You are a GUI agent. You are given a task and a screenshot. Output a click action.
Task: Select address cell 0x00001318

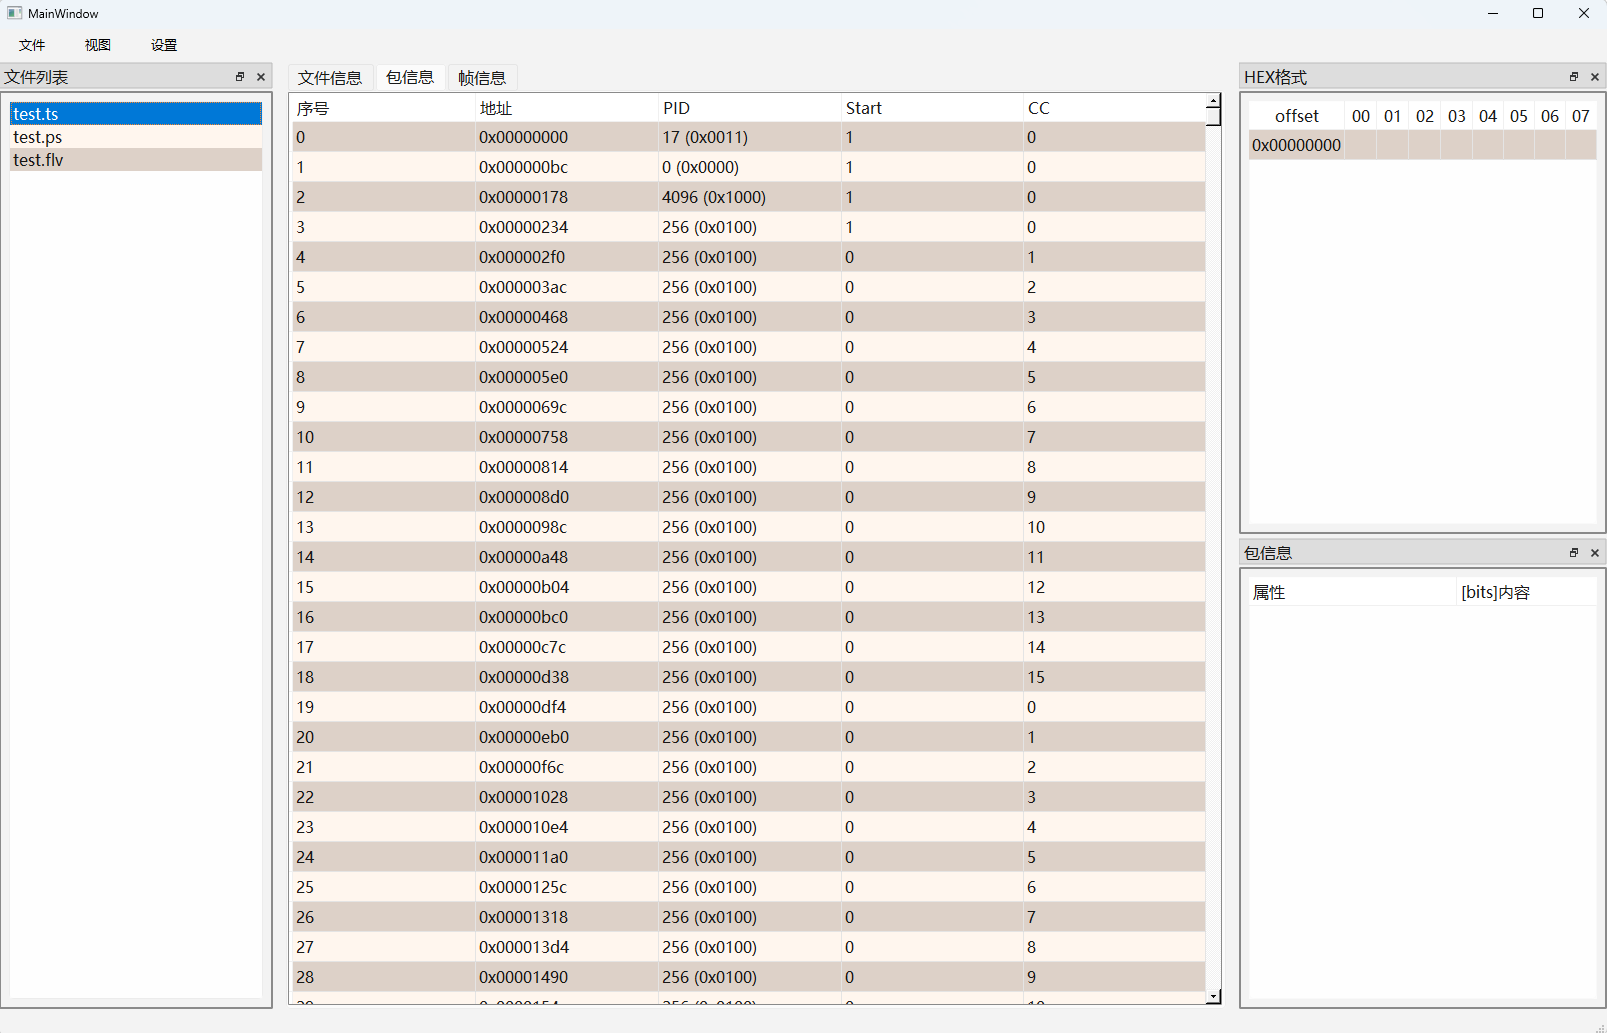pyautogui.click(x=566, y=917)
